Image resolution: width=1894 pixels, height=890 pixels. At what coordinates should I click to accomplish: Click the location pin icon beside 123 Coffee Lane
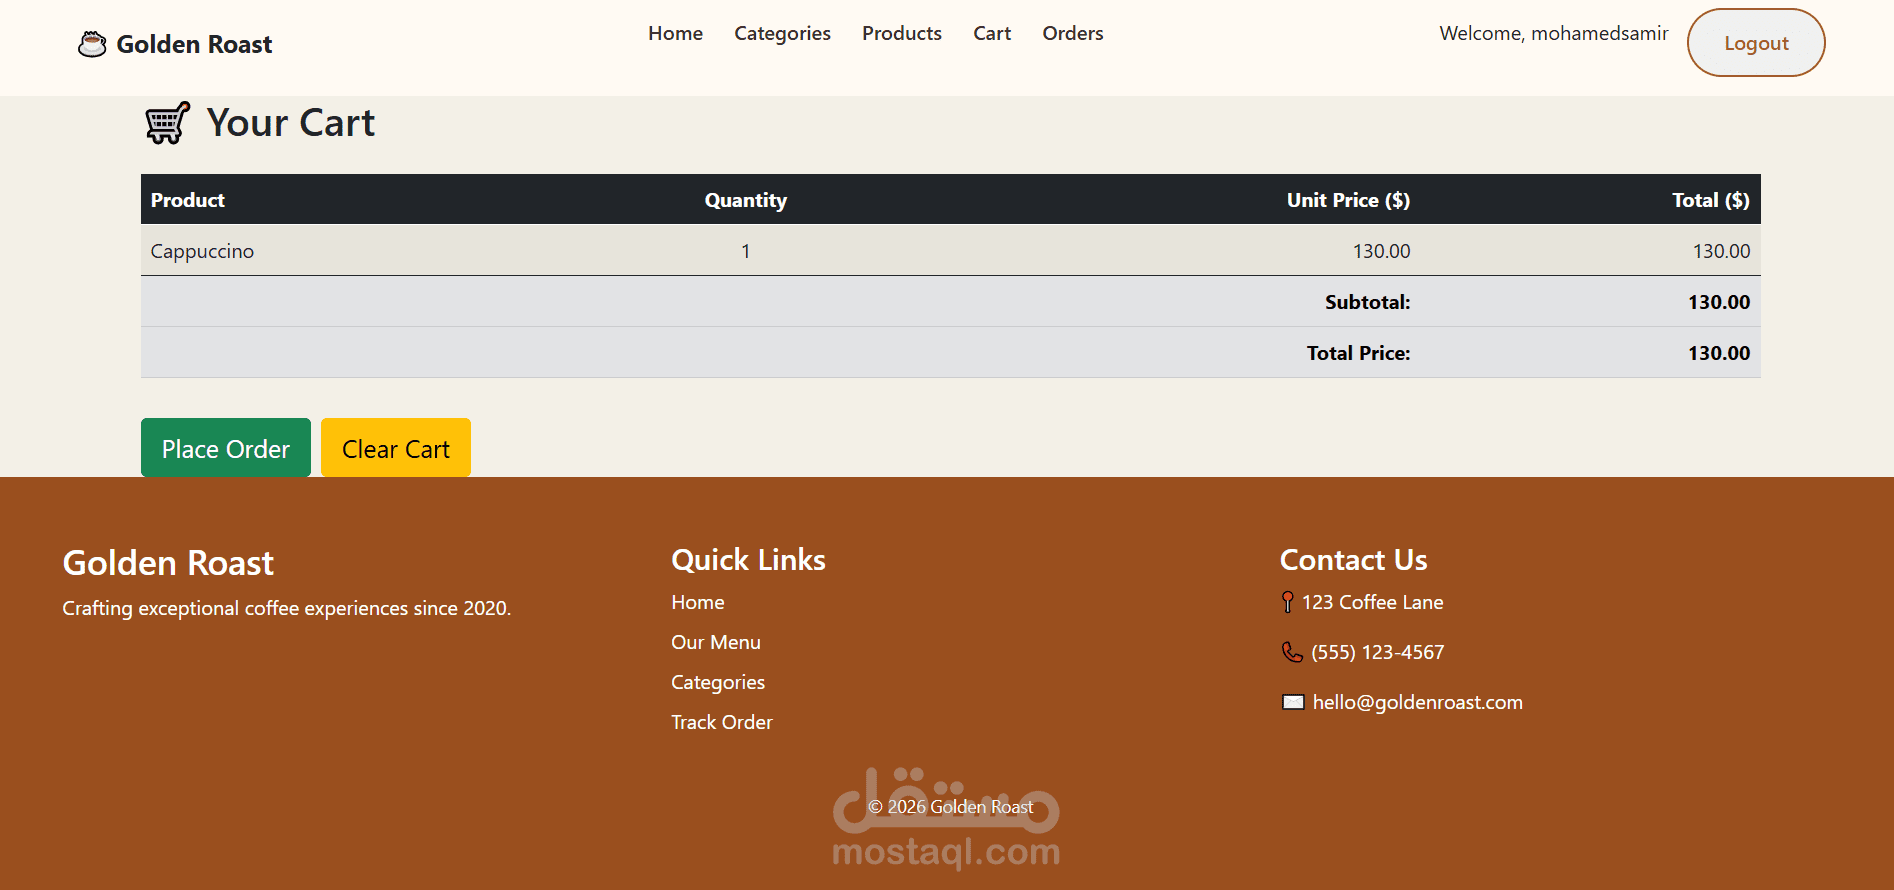[x=1288, y=602]
